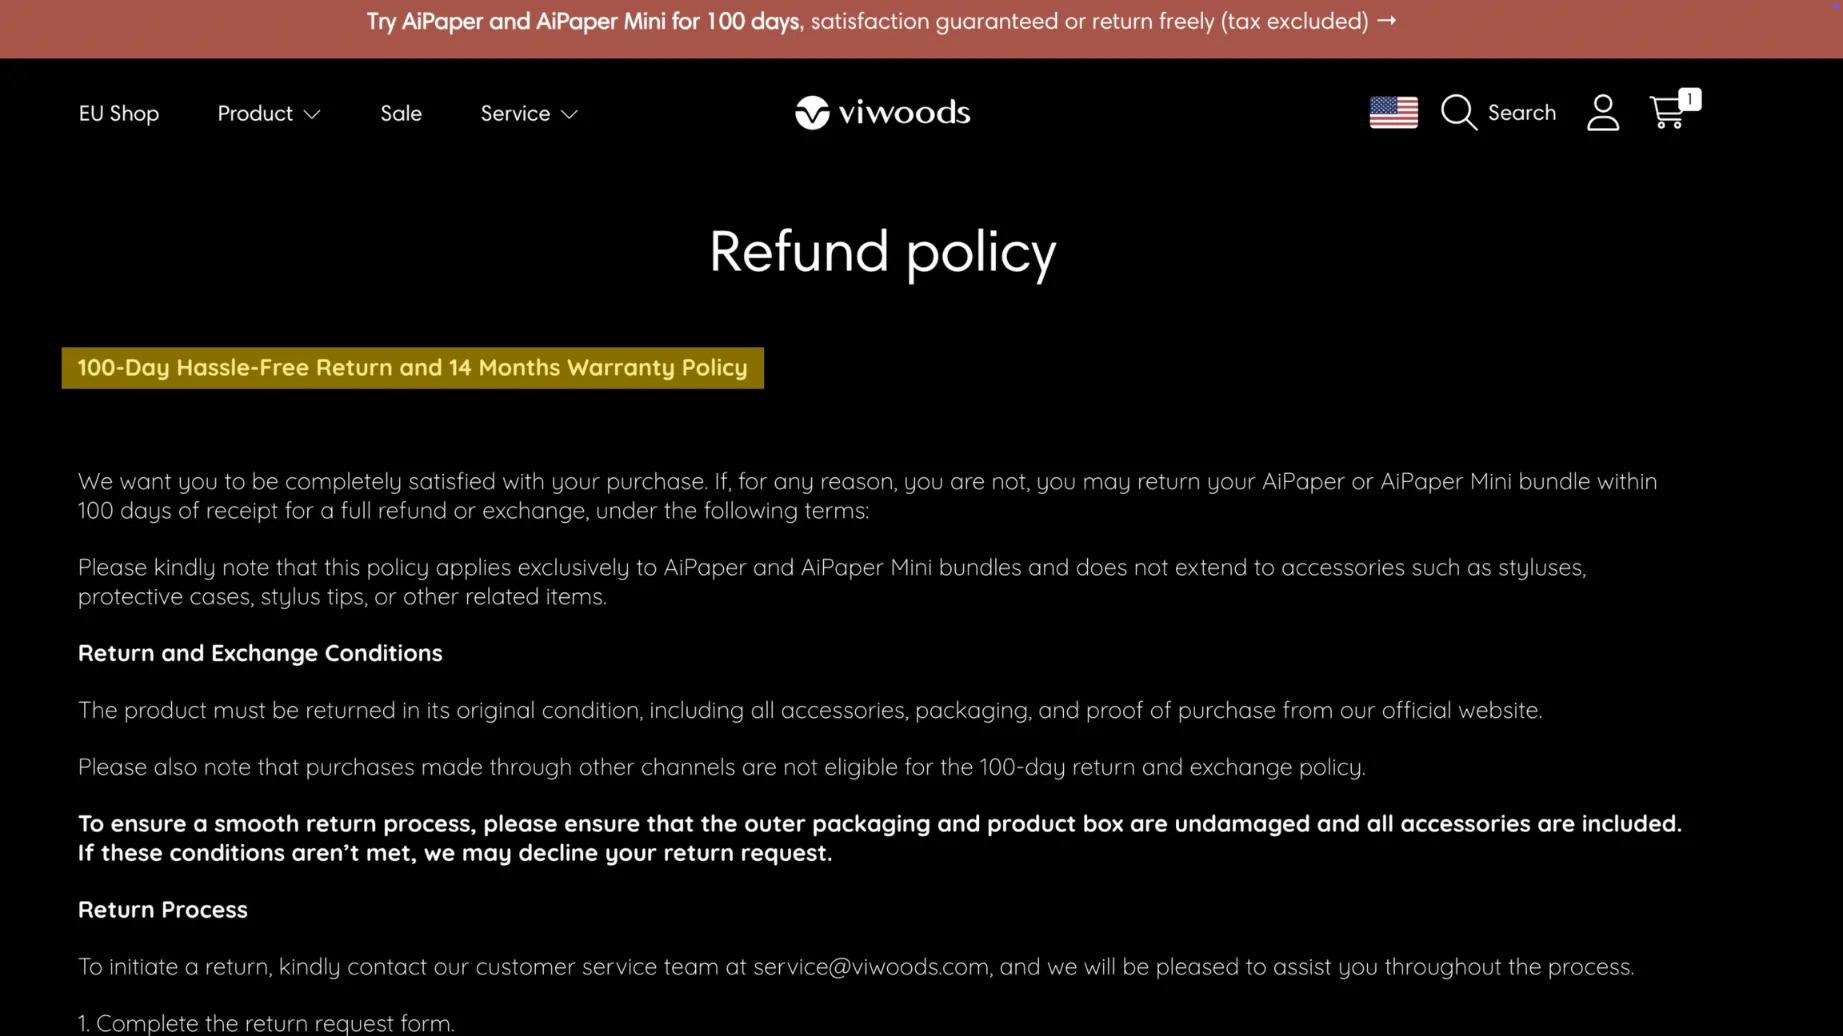Click the viwoods logo
This screenshot has height=1036, width=1843.
pyautogui.click(x=882, y=113)
